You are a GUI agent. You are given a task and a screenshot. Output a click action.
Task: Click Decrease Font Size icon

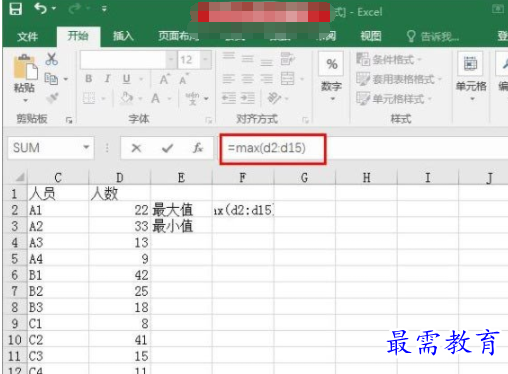point(184,79)
